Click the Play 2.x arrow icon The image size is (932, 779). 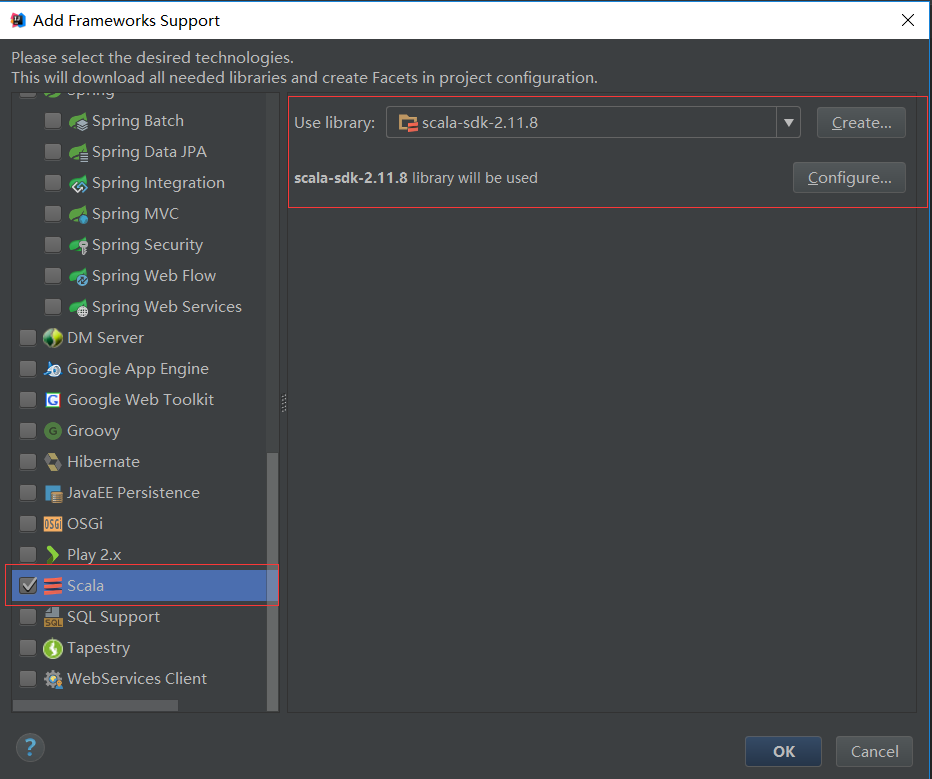(53, 554)
